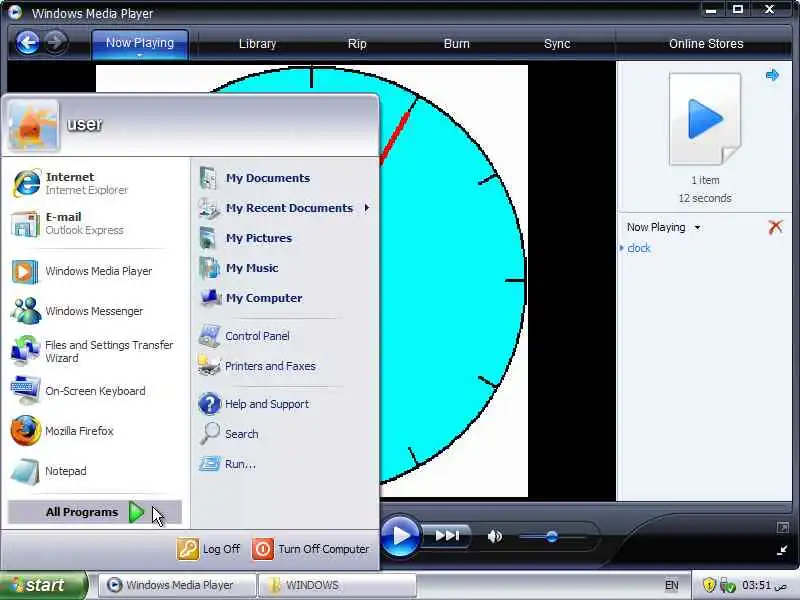Open My Documents folder
The height and width of the screenshot is (600, 800).
[285, 178]
